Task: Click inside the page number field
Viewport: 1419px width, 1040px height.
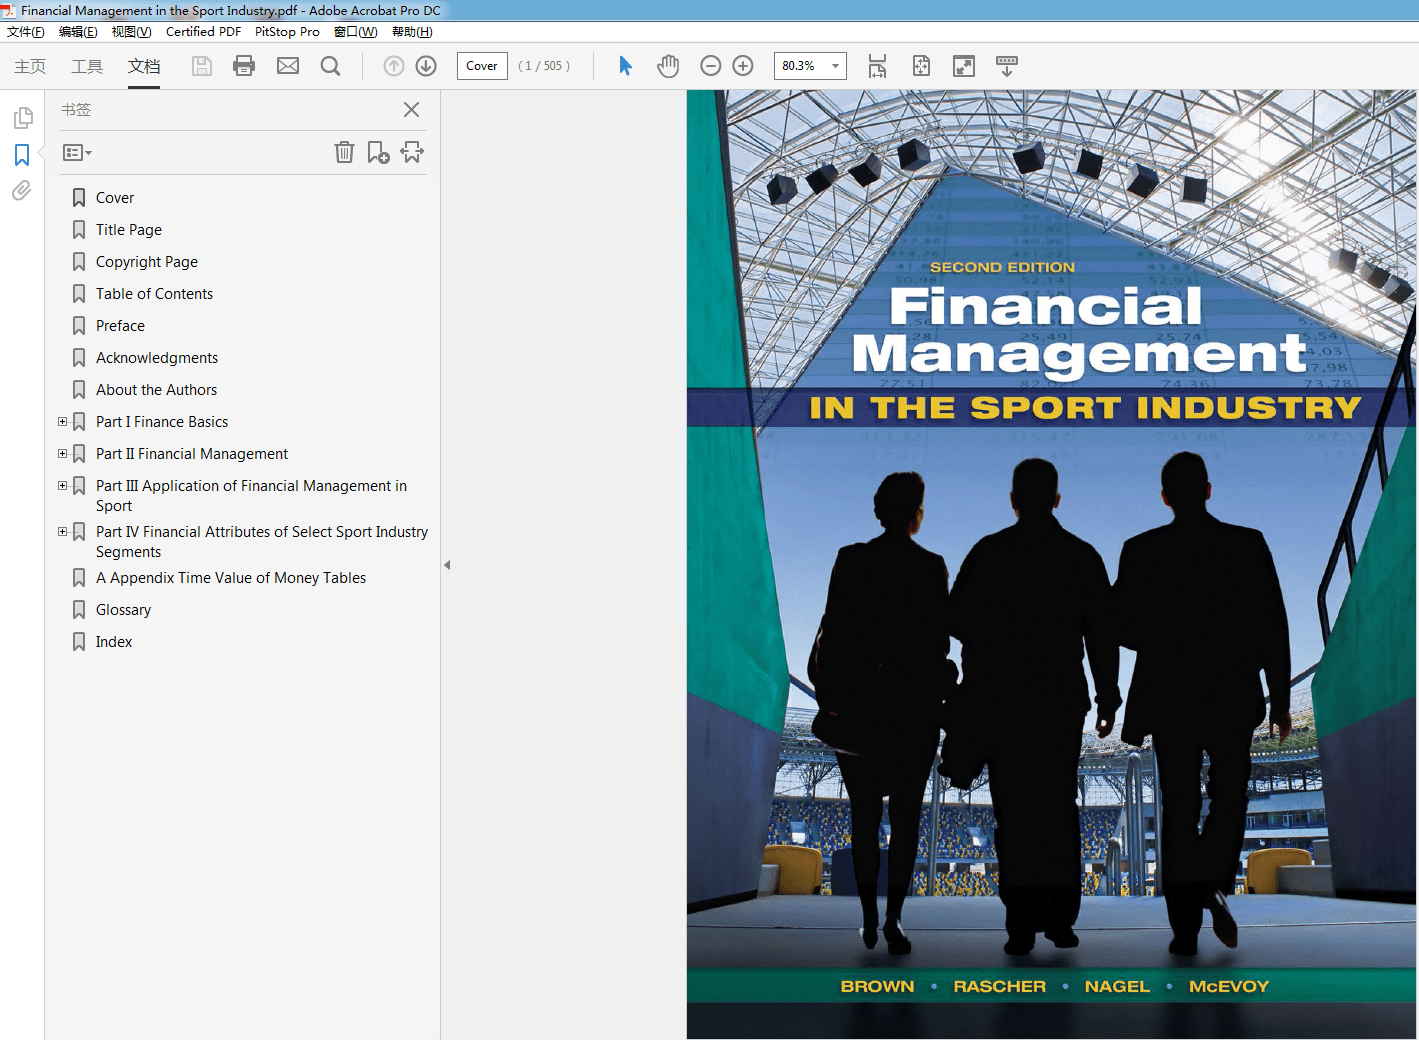Action: click(482, 65)
